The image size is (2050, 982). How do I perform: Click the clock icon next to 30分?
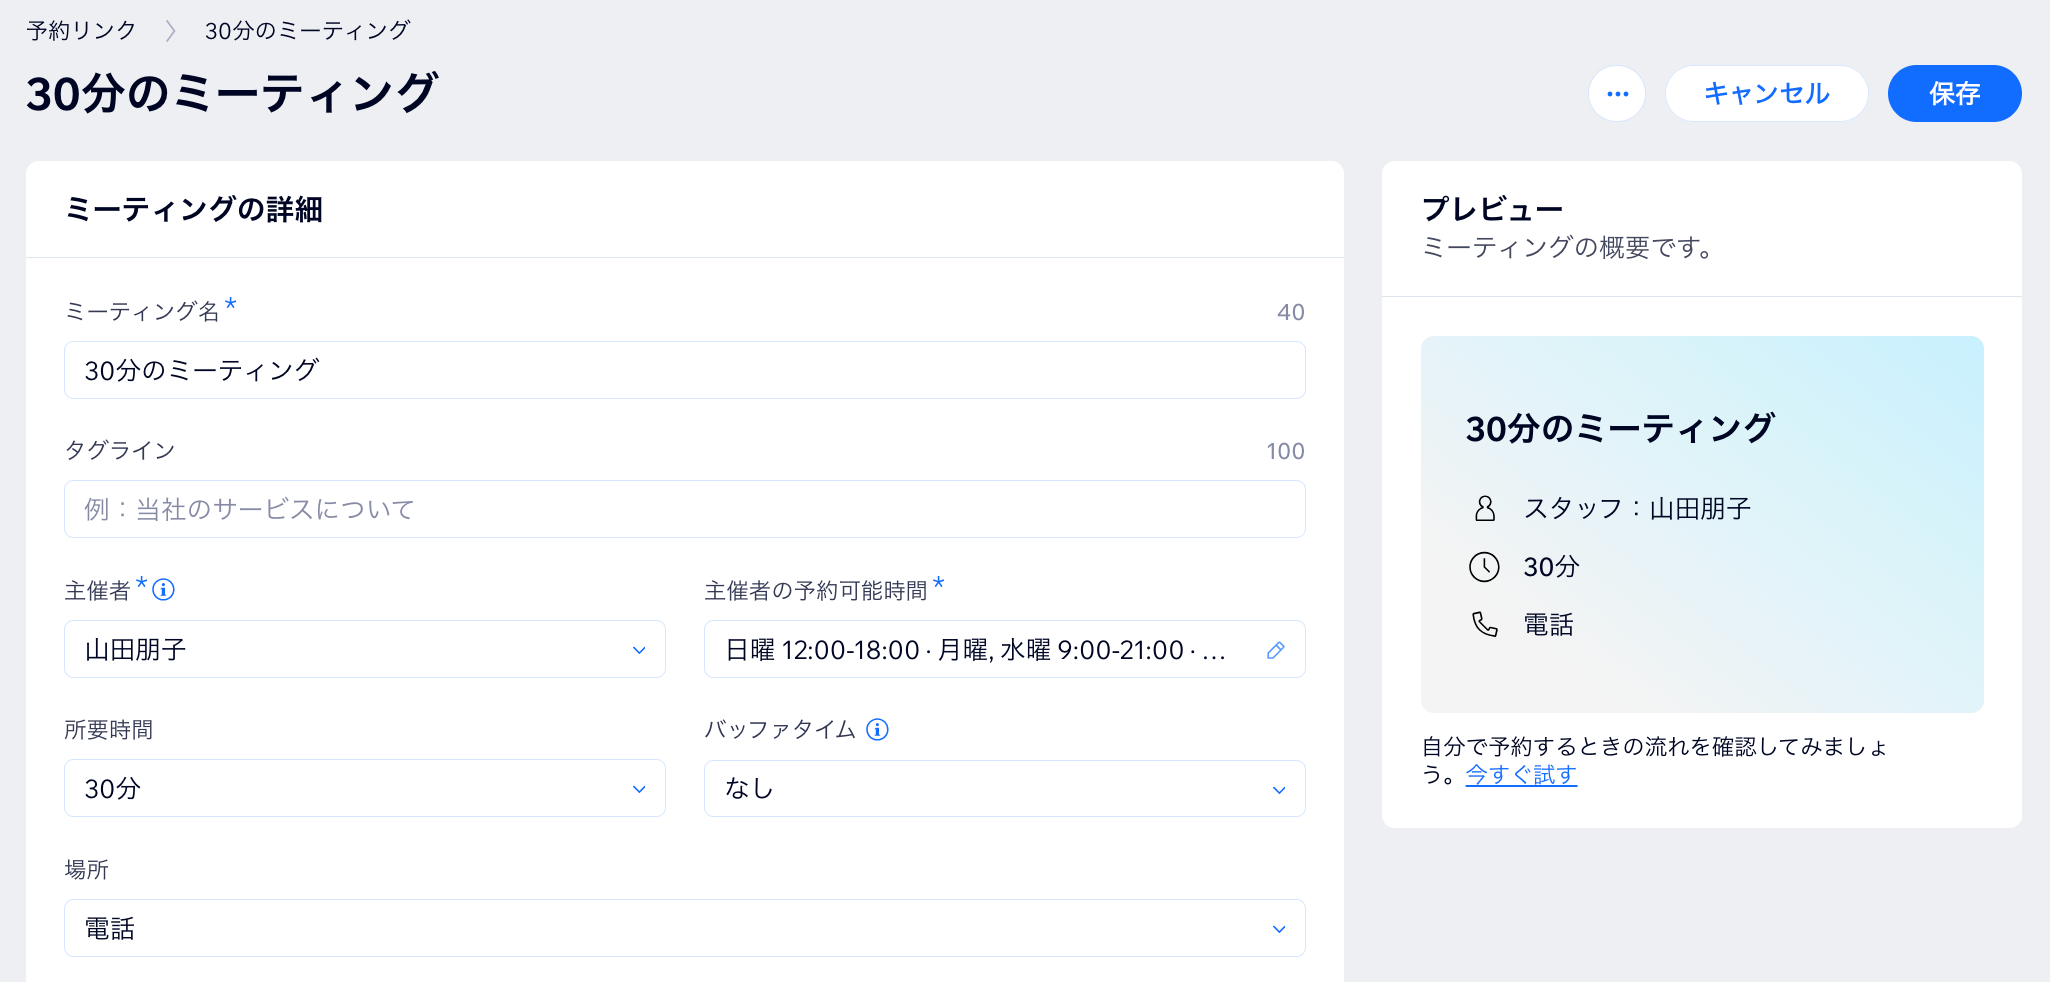click(x=1487, y=567)
